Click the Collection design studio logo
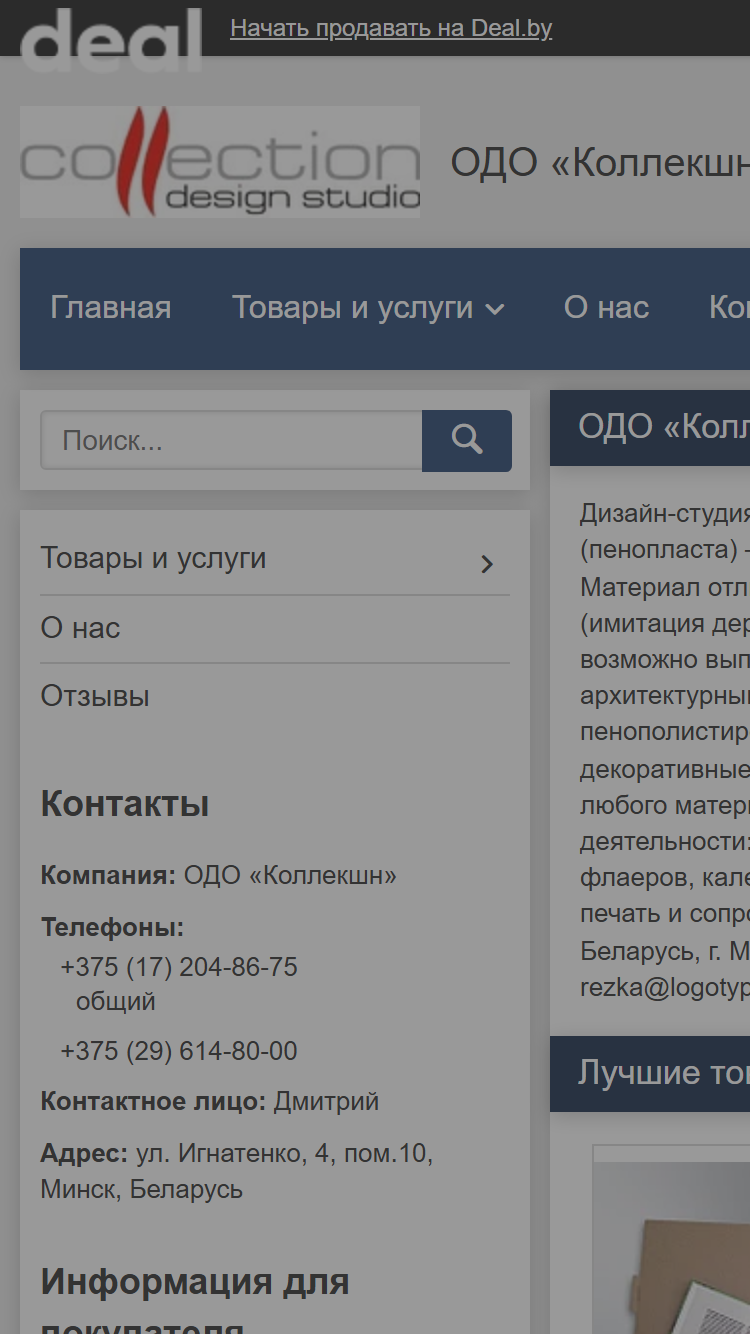Screen dimensions: 750x1334 (220, 162)
